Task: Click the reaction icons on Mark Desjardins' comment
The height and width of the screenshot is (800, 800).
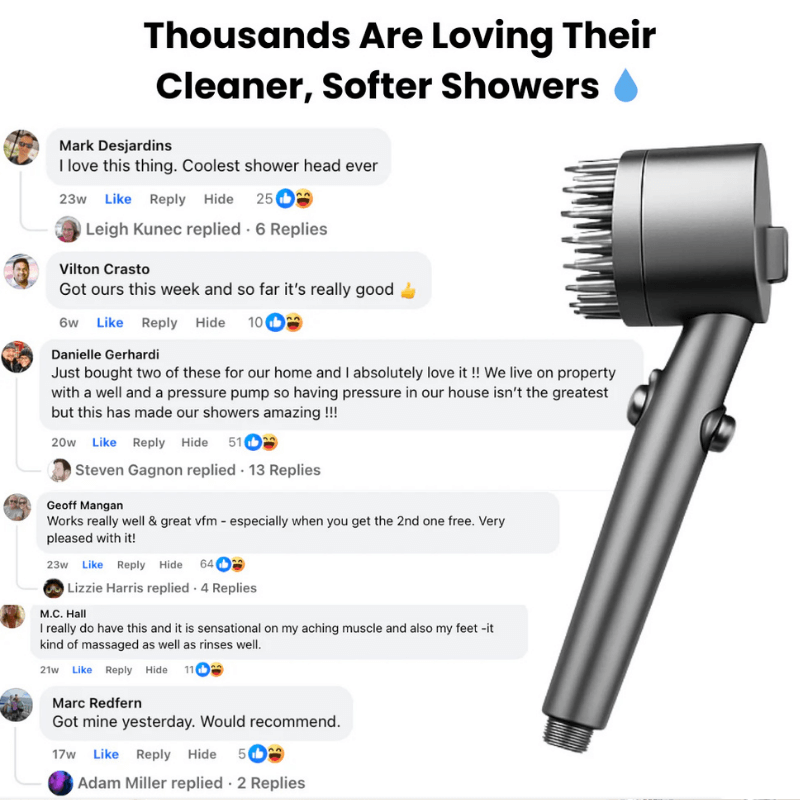Action: (294, 198)
